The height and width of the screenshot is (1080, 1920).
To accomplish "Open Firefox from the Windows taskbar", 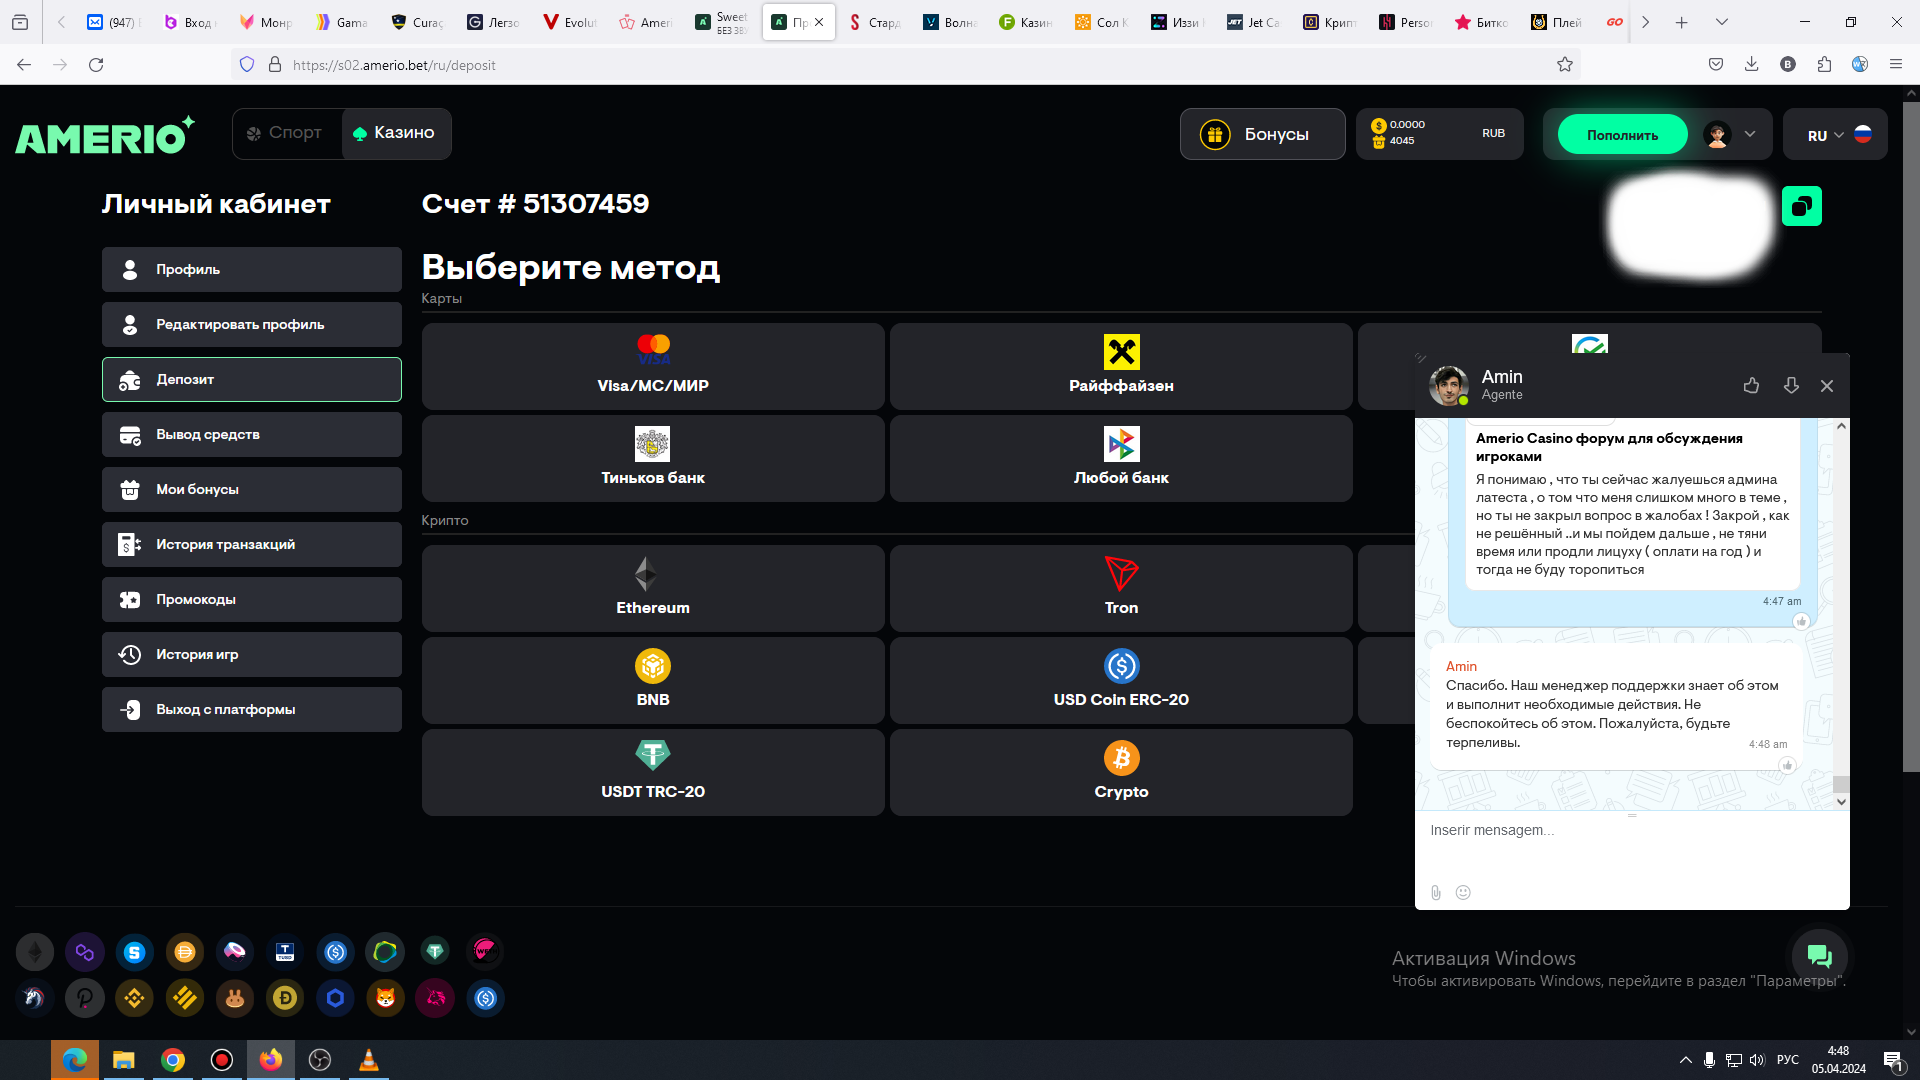I will [270, 1060].
